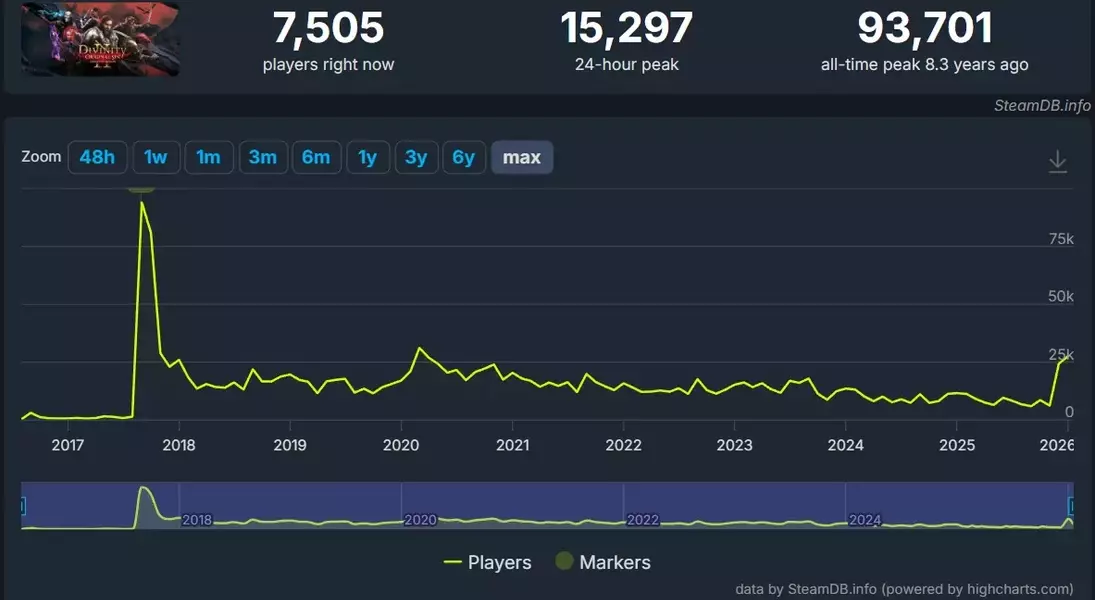
Task: Click the active max zoom button
Action: click(521, 157)
